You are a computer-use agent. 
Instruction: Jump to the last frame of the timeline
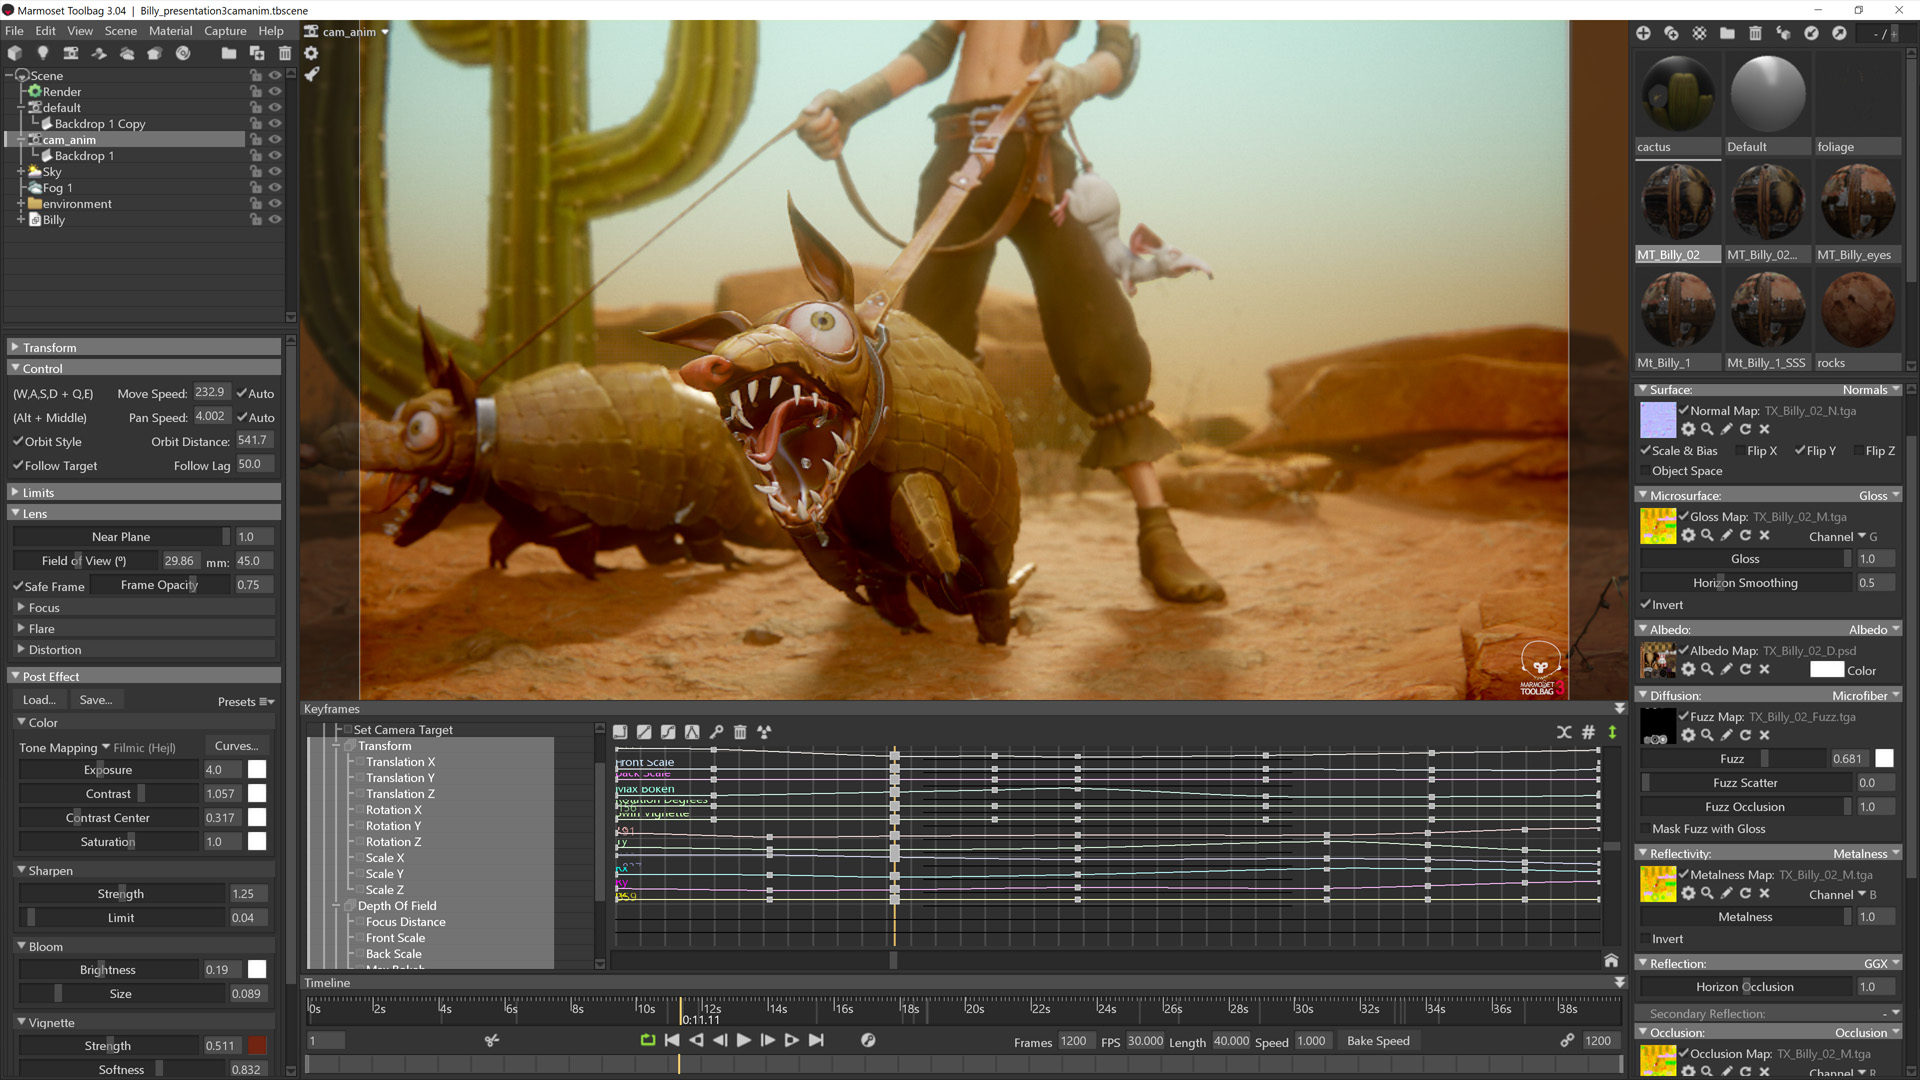click(x=816, y=1040)
